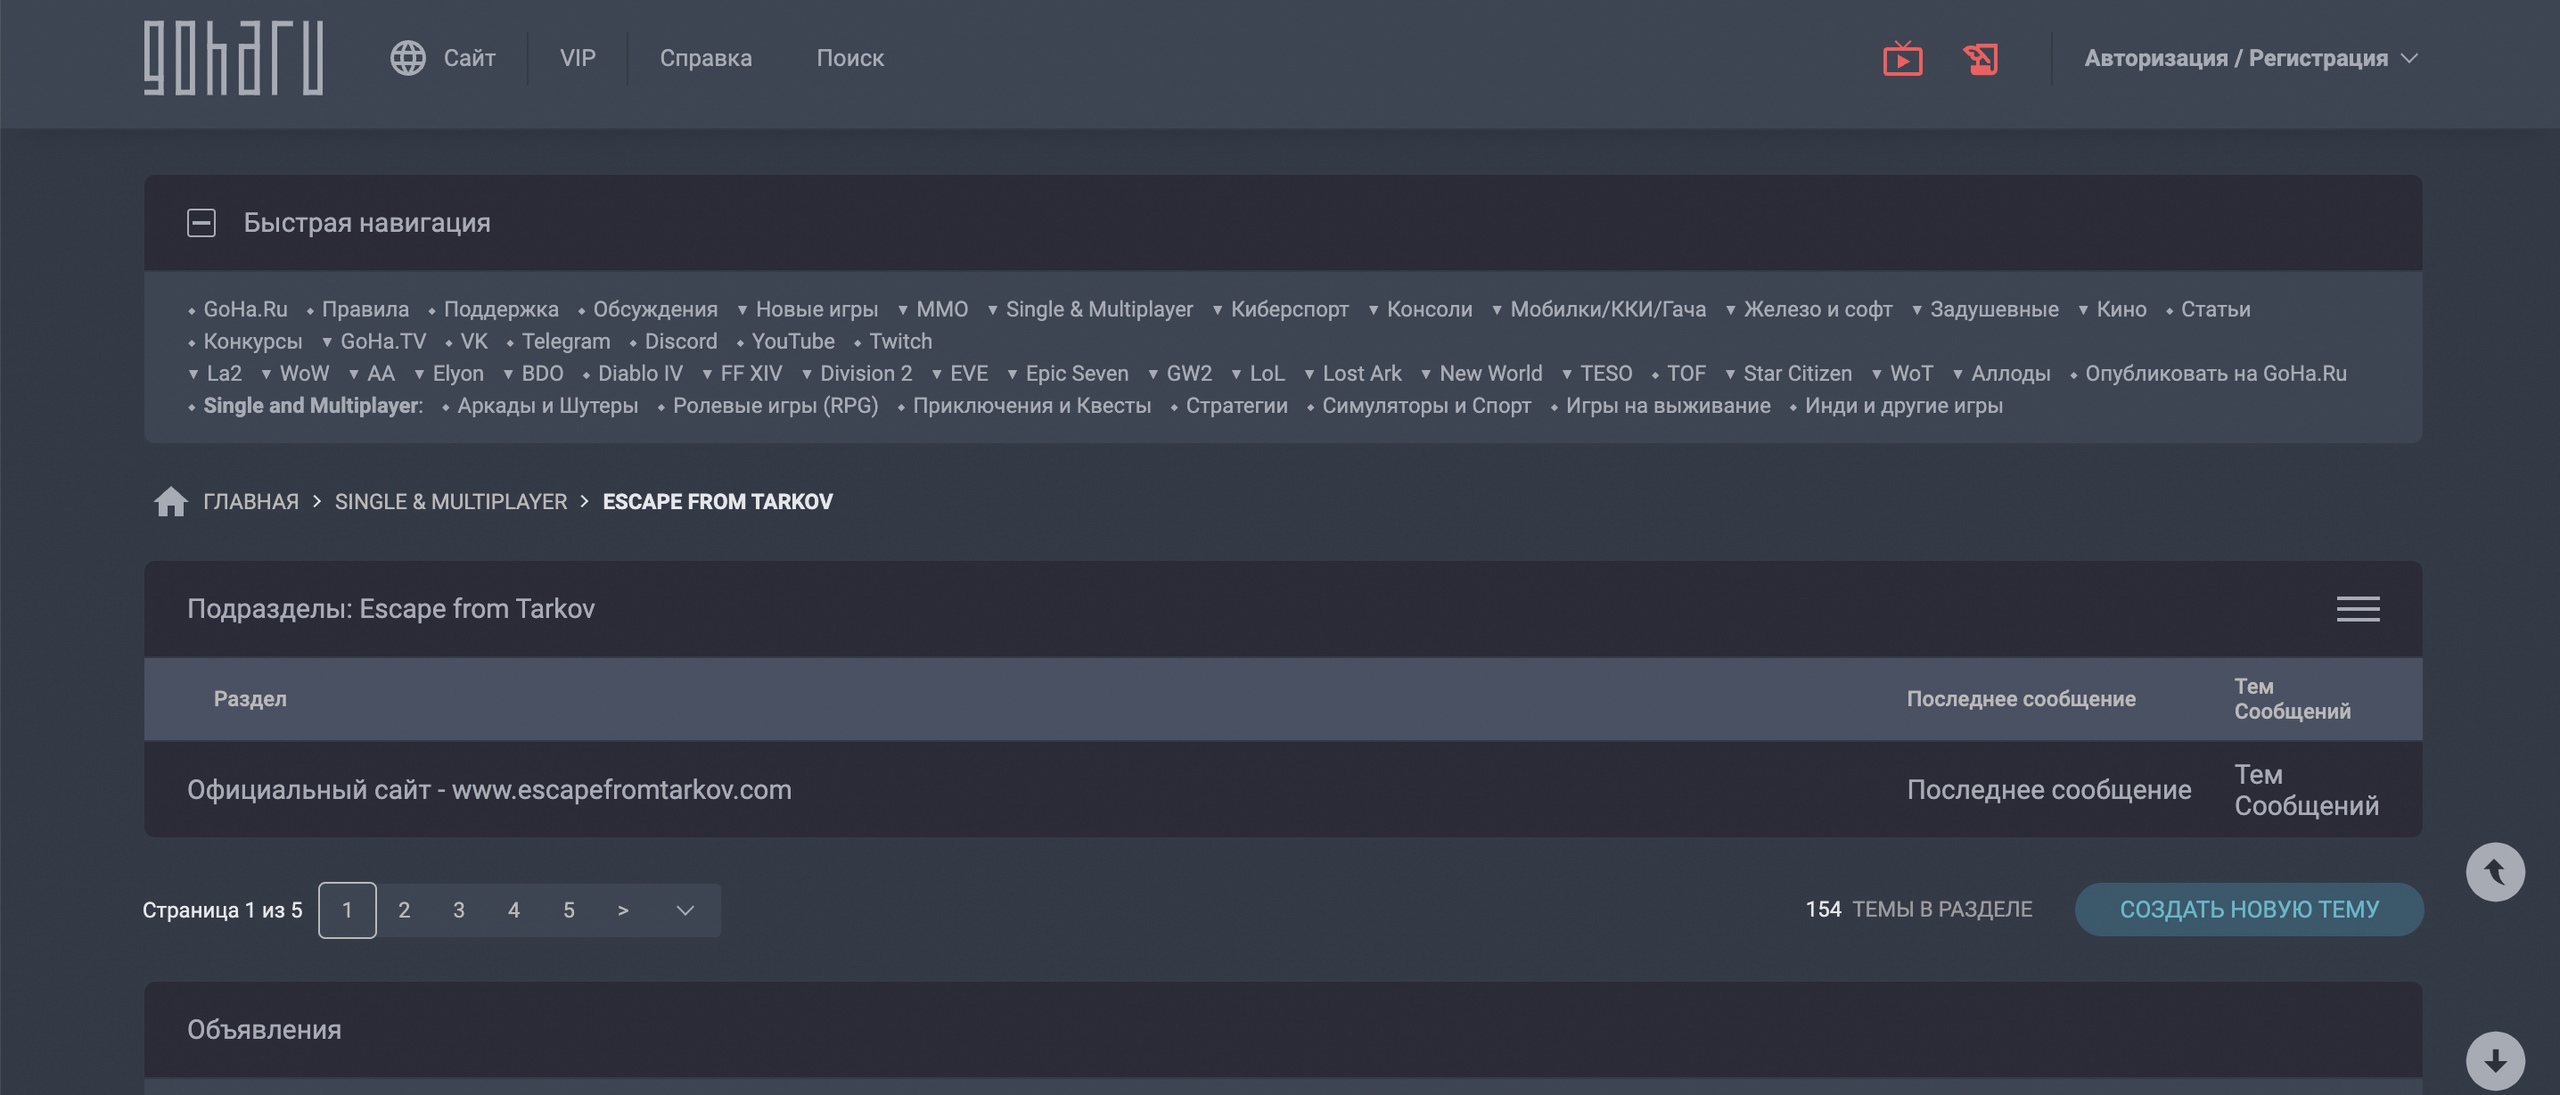Open Инди и другие игры link
Viewport: 2560px width, 1095px height.
pos(1904,405)
